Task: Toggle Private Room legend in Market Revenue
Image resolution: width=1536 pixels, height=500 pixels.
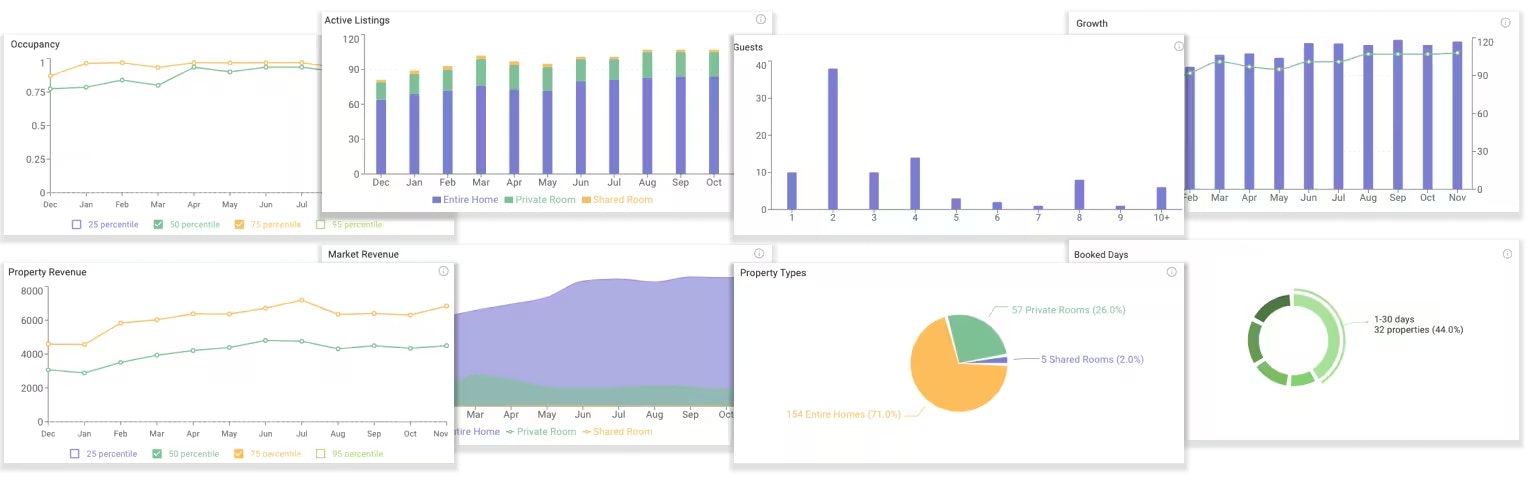Action: coord(540,432)
